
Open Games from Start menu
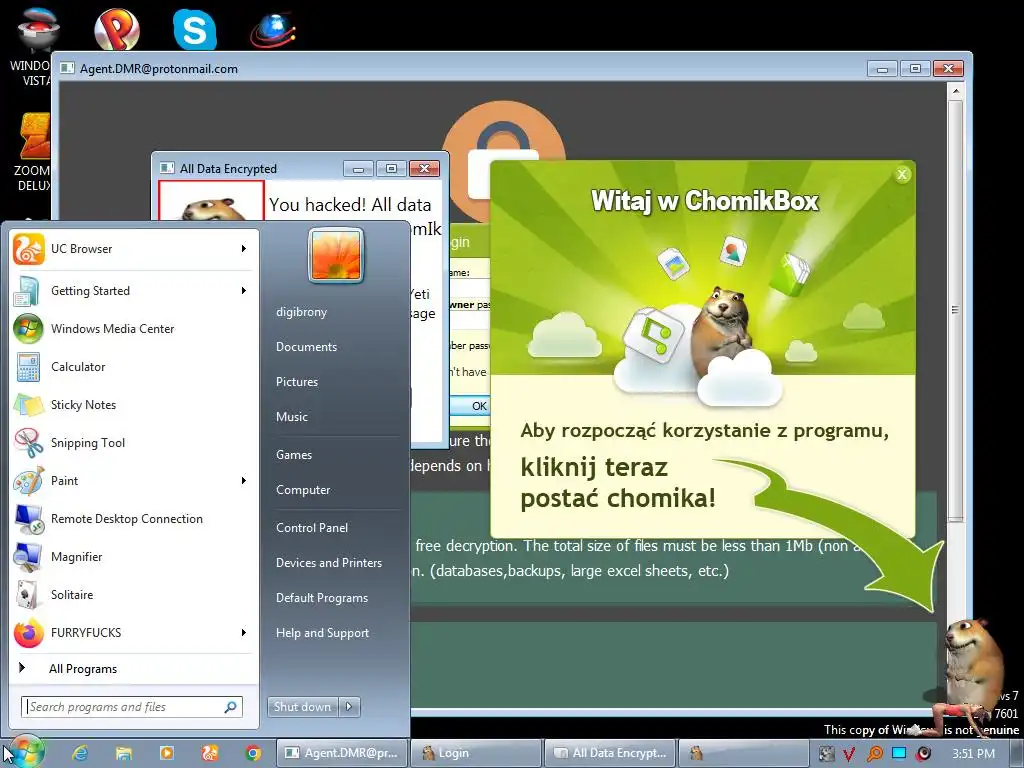[294, 455]
